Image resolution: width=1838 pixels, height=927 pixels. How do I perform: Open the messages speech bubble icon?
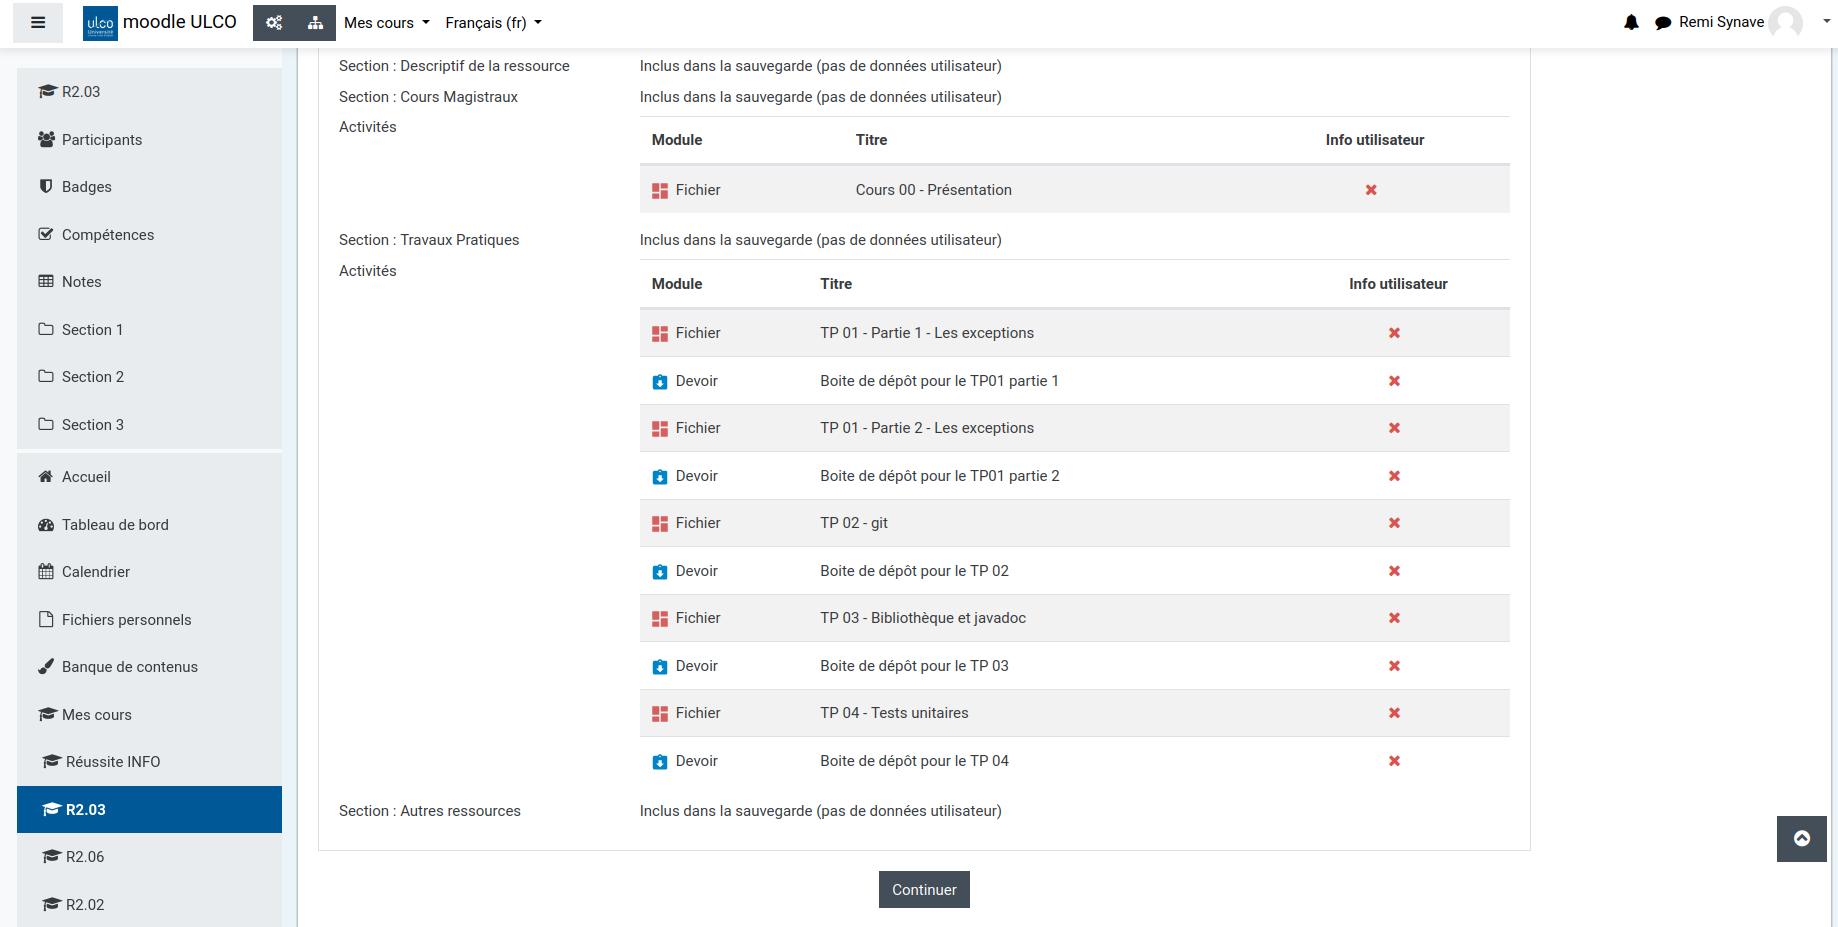pyautogui.click(x=1662, y=23)
